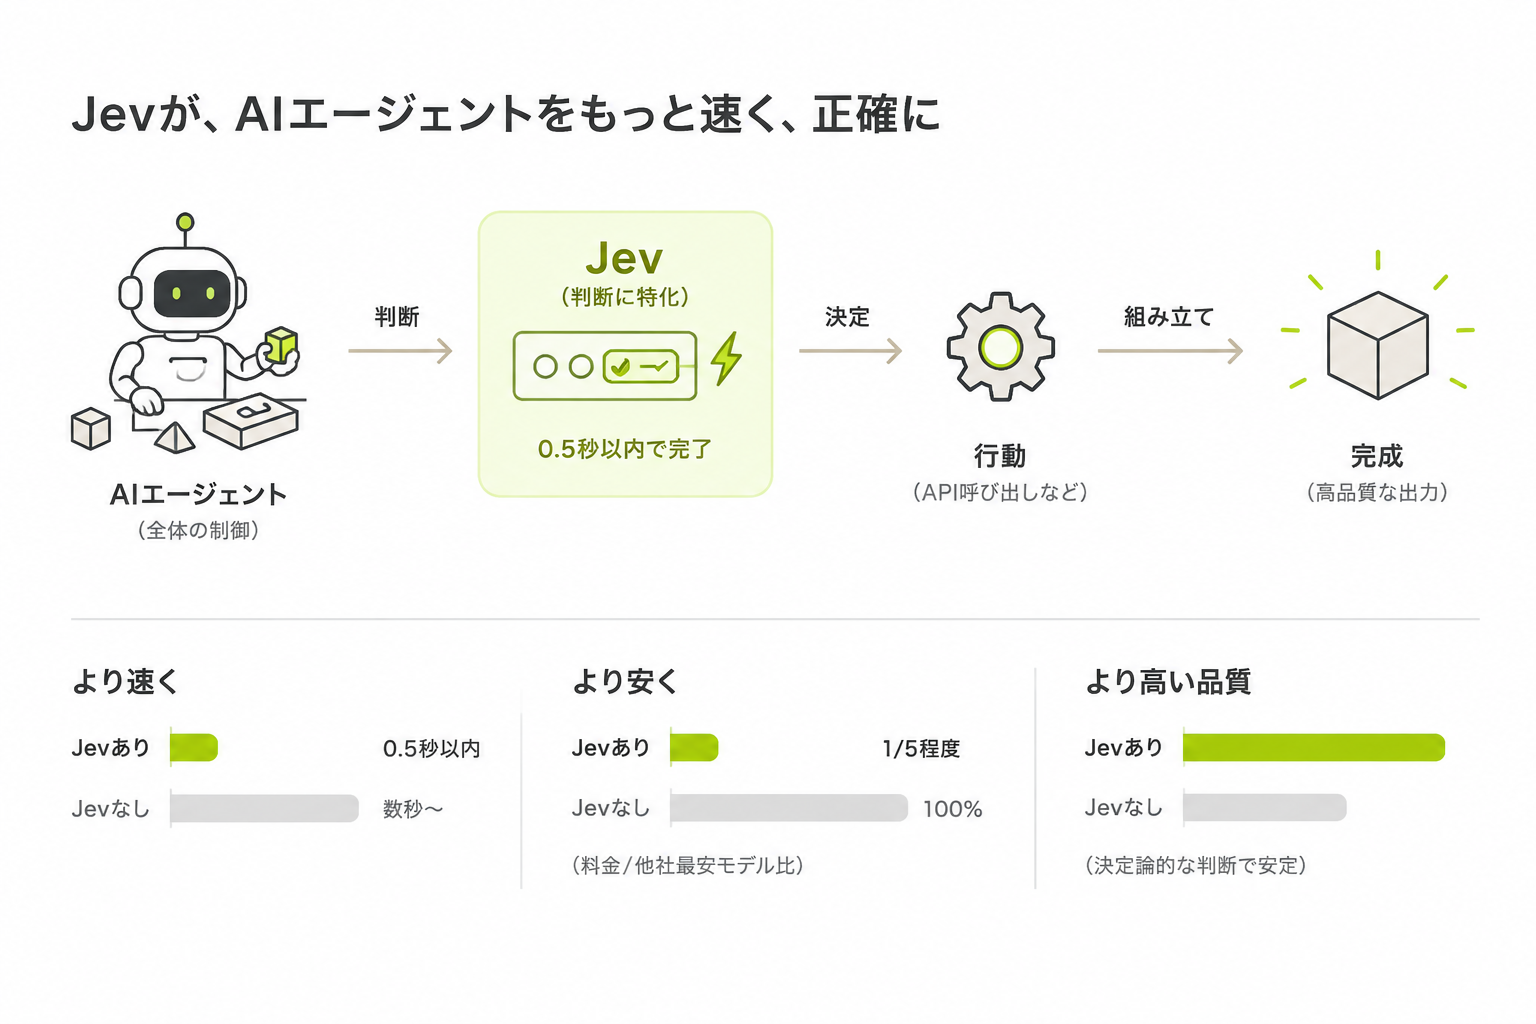The width and height of the screenshot is (1536, 1024).
Task: Click the arrow labeled 決定
Action: 850,351
